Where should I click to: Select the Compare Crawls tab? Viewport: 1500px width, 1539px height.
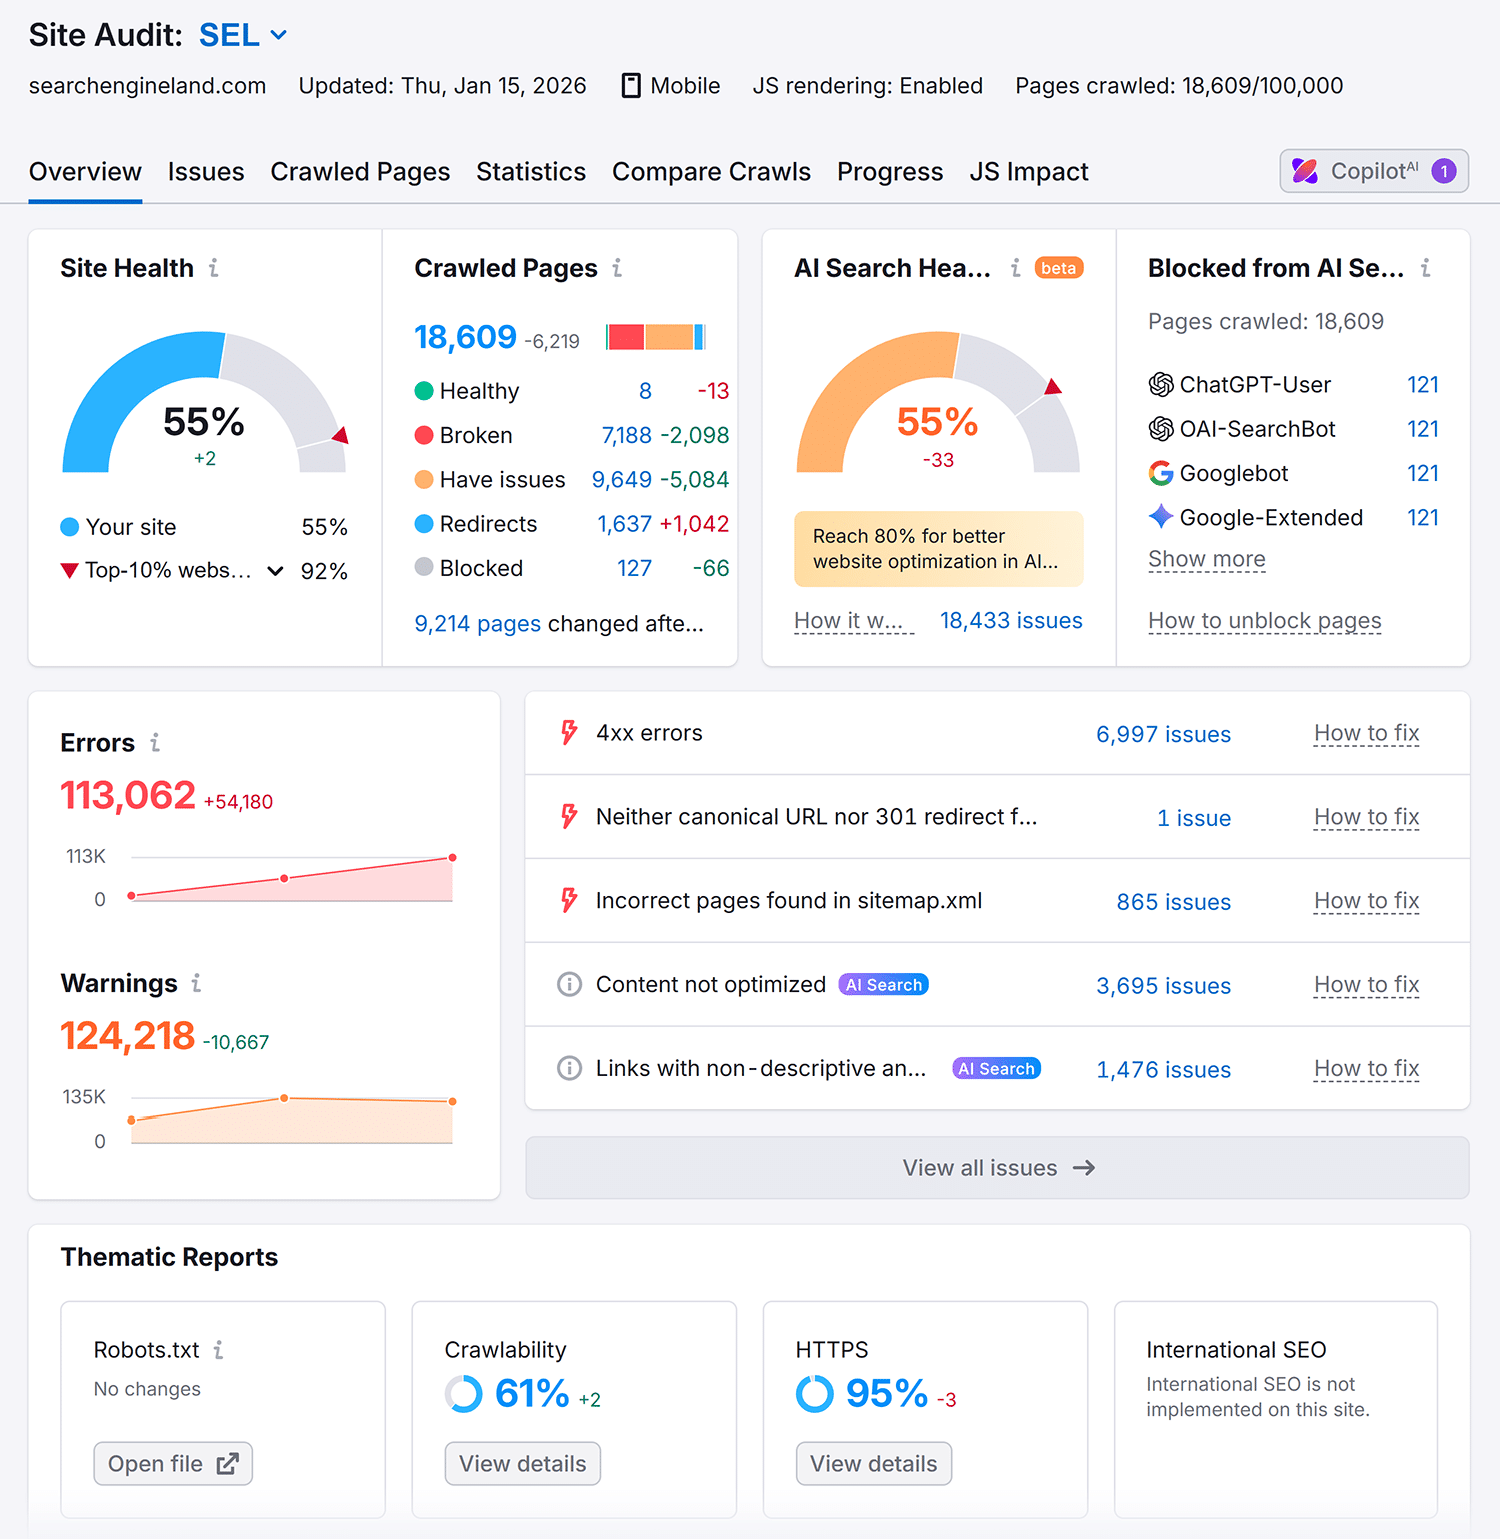[711, 172]
